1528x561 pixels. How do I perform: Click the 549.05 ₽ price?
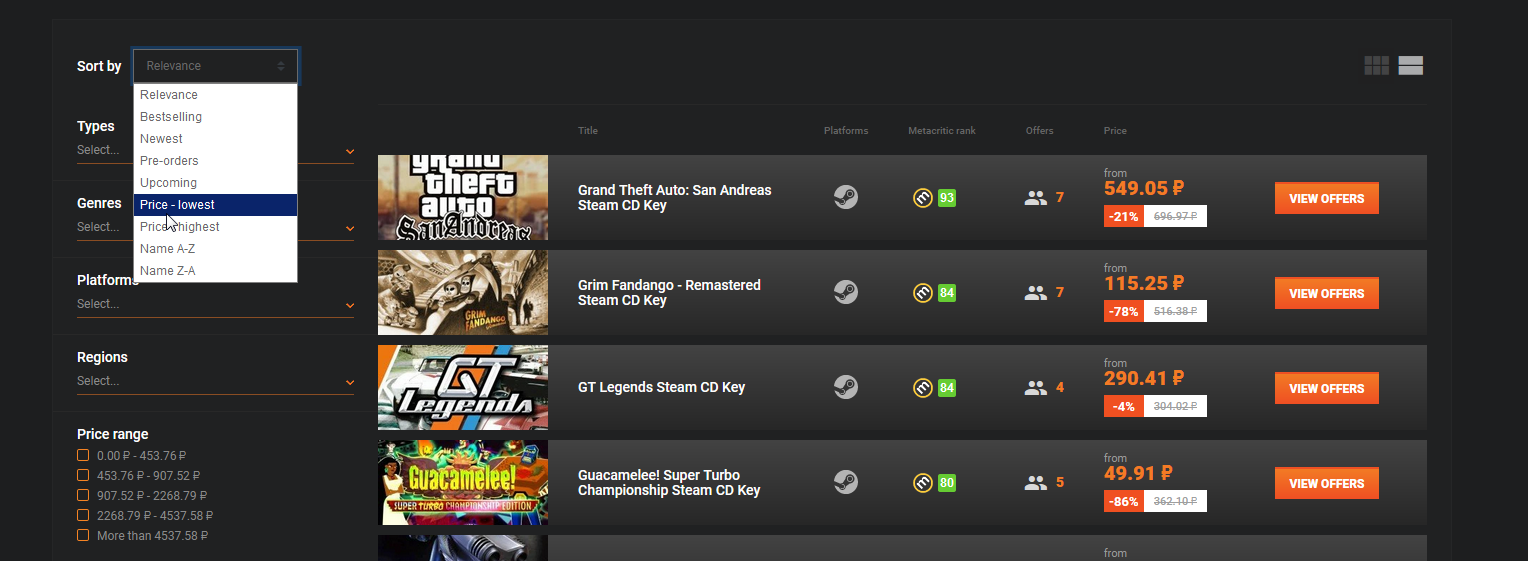click(x=1144, y=188)
